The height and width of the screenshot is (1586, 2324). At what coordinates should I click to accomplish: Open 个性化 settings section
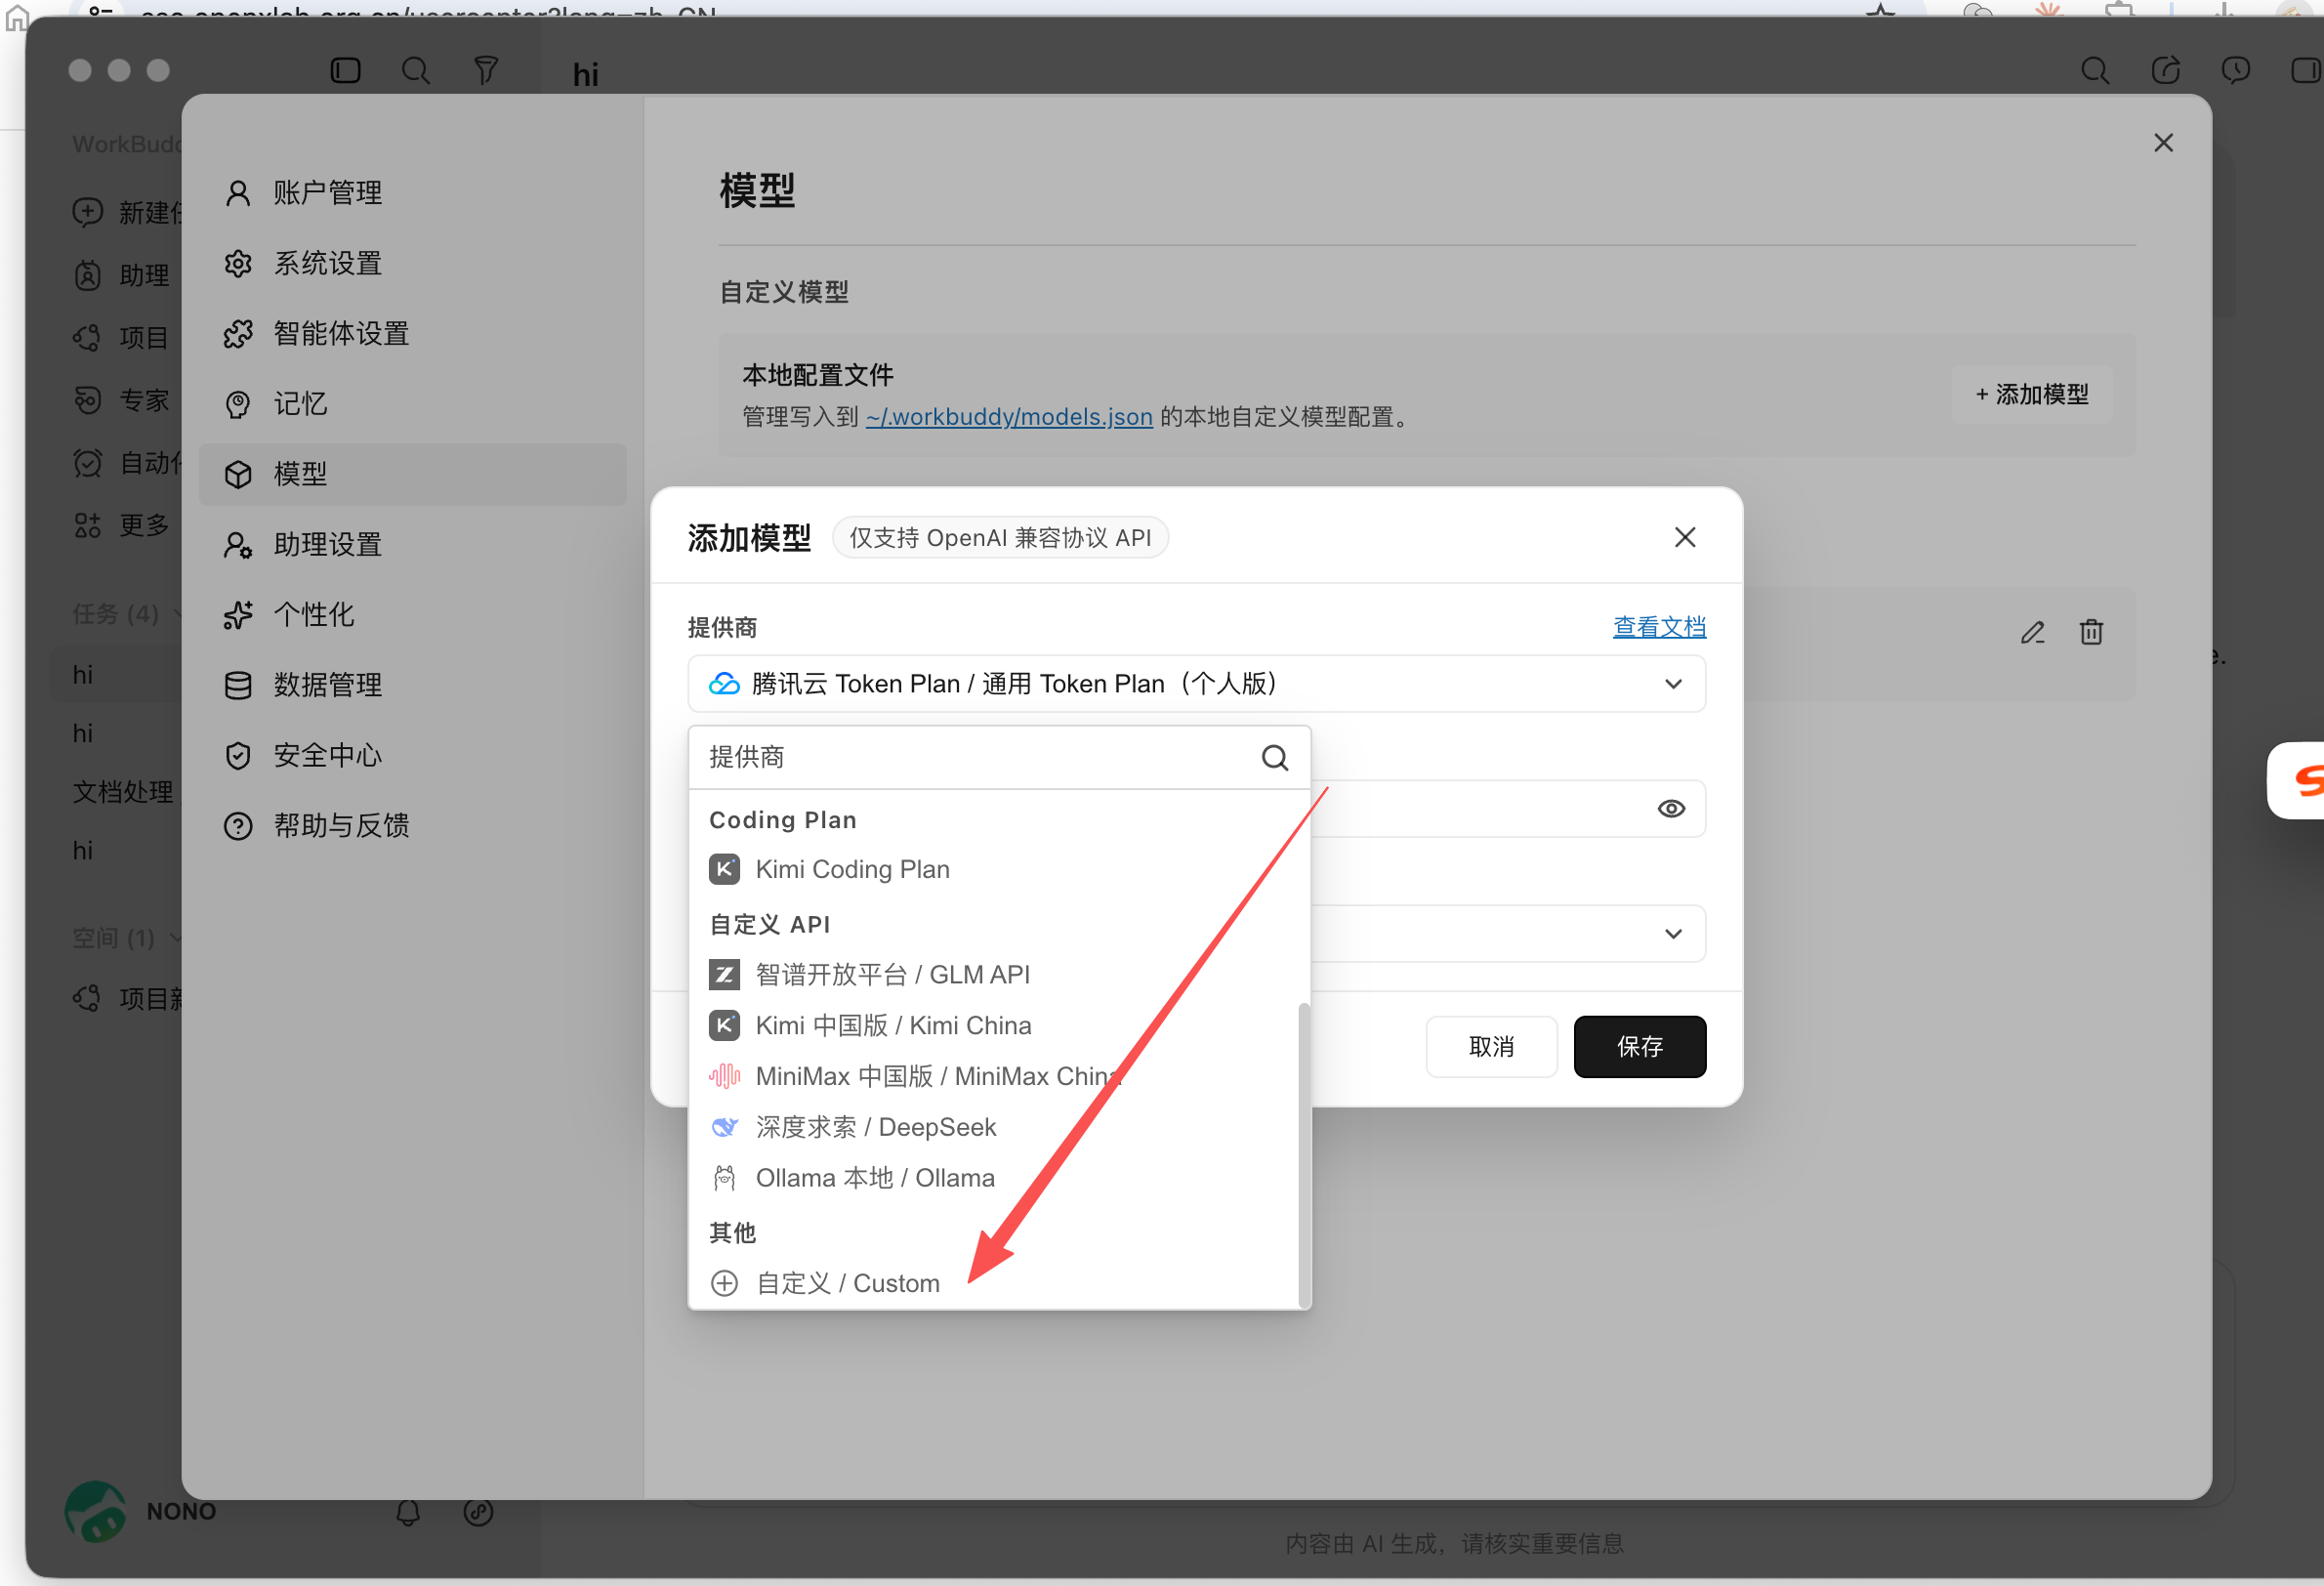412,615
